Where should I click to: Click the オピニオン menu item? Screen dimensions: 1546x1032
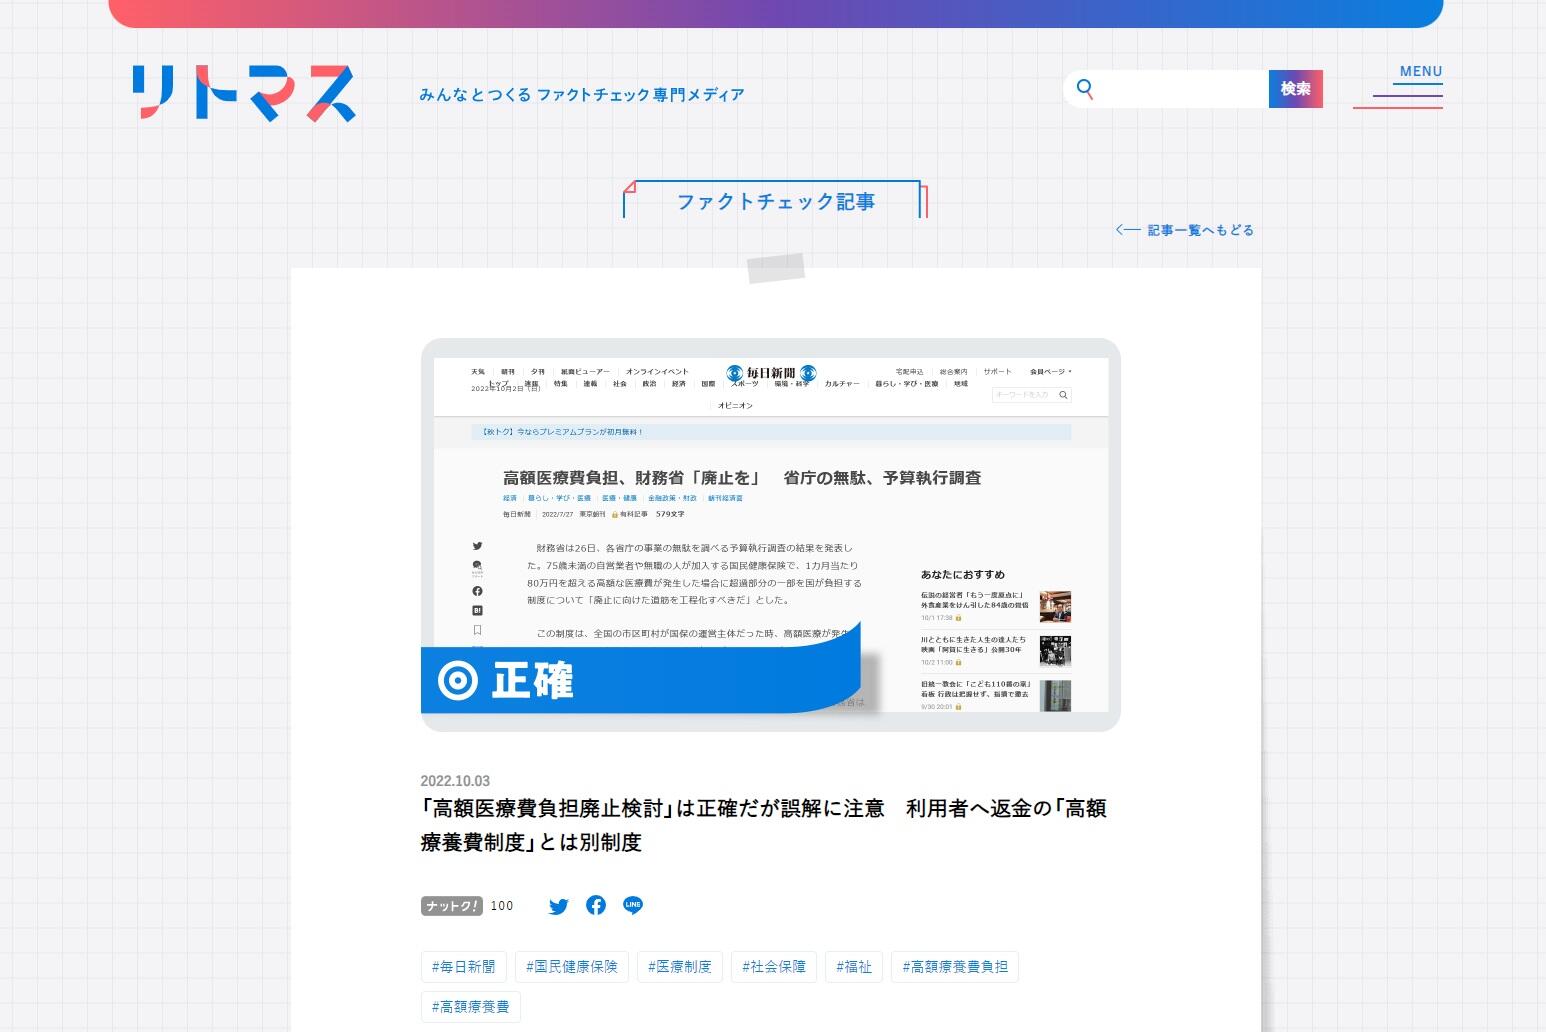[x=737, y=404]
